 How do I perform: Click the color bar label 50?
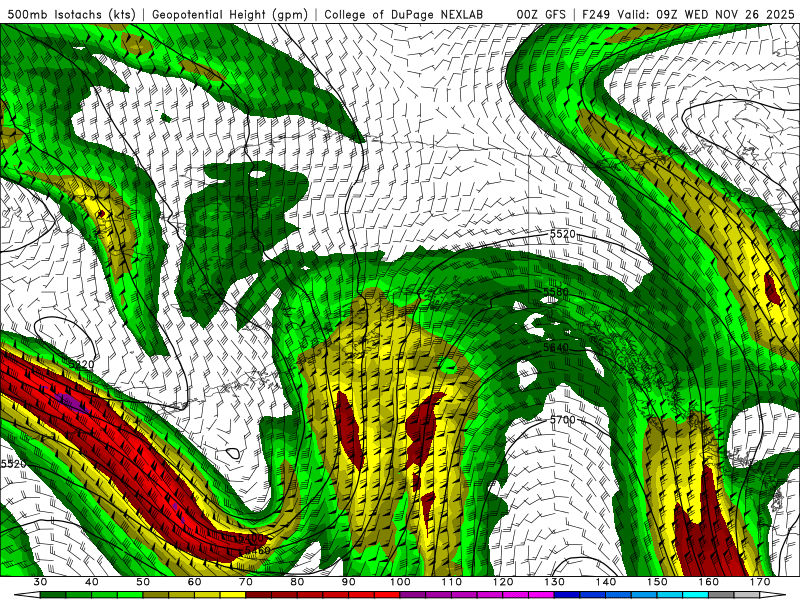click(143, 582)
